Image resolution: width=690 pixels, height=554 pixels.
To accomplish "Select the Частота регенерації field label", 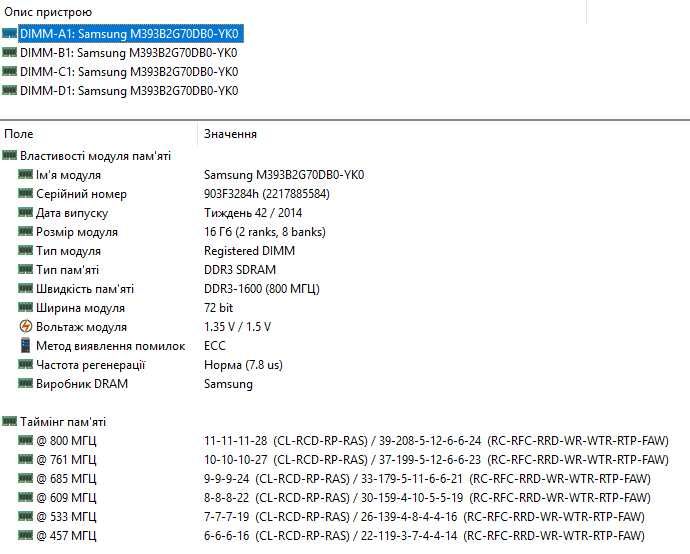I will (91, 365).
